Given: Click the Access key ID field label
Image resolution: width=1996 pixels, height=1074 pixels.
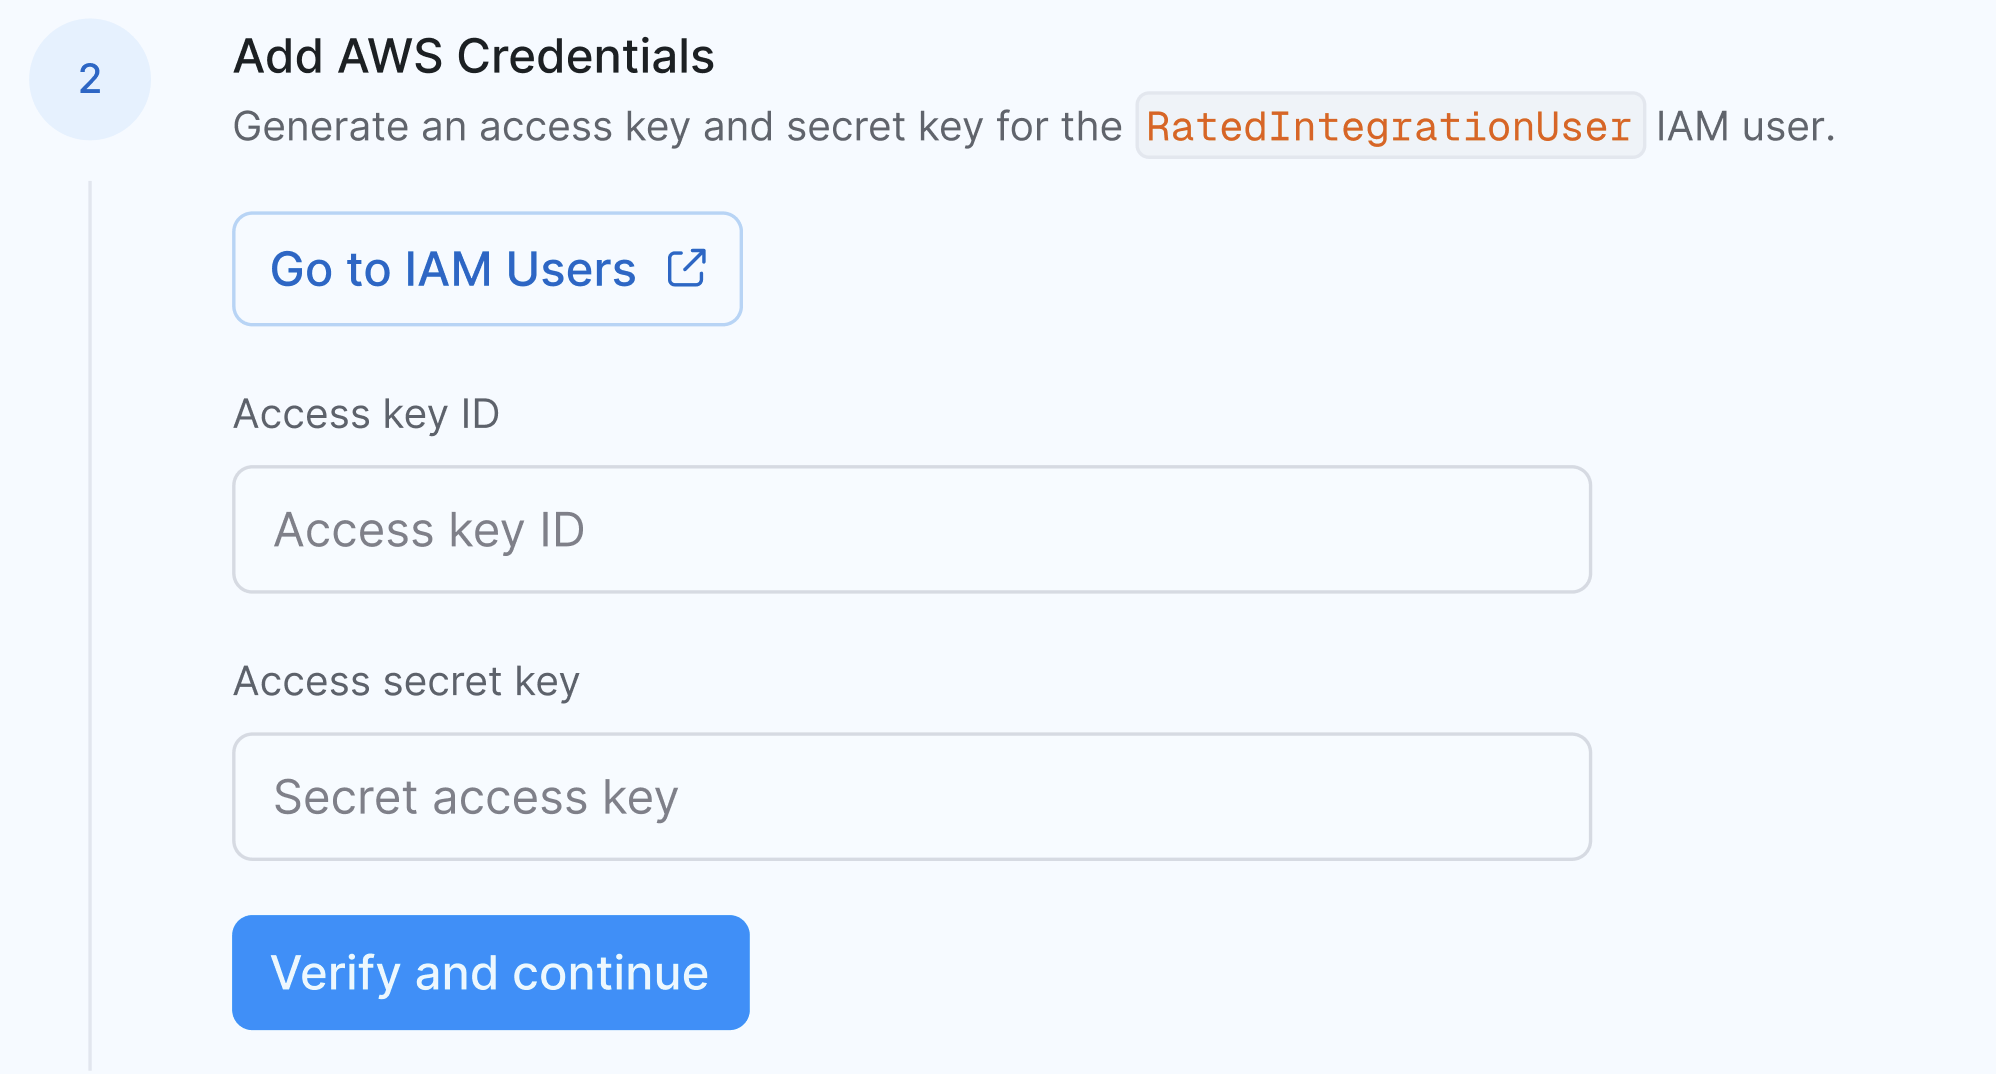Looking at the screenshot, I should [366, 414].
